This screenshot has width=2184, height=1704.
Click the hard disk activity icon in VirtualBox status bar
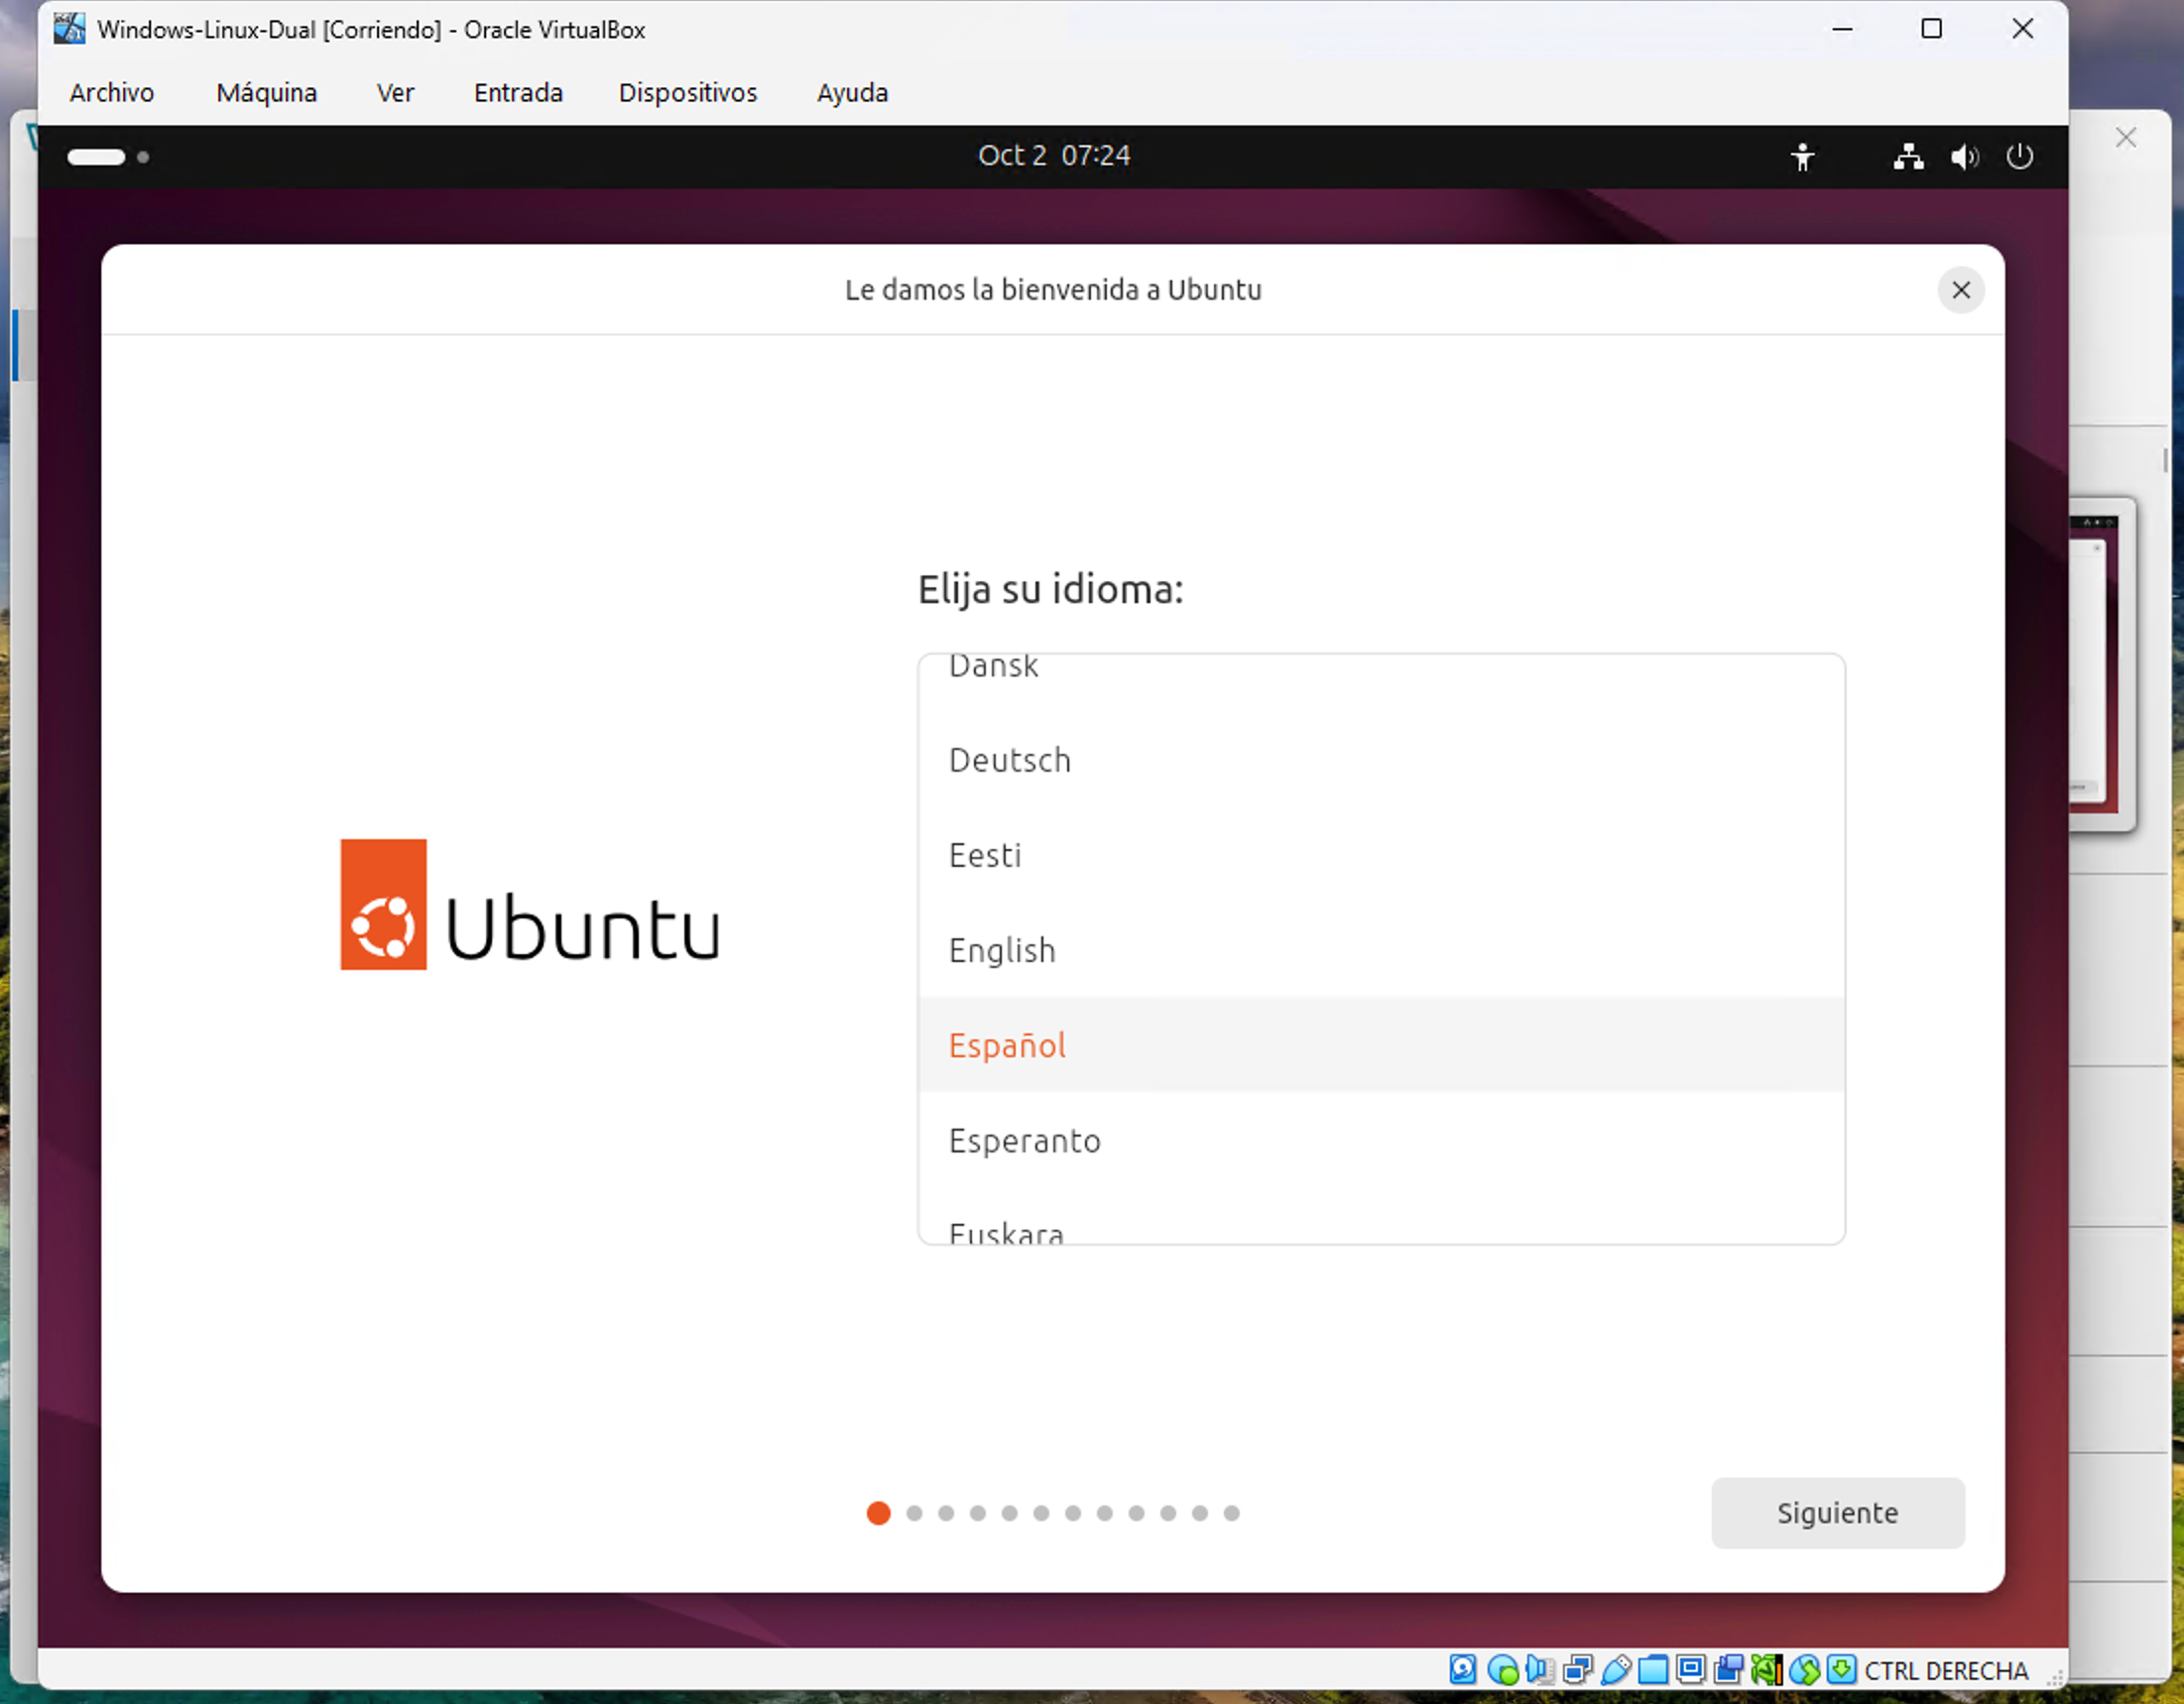pyautogui.click(x=1463, y=1670)
